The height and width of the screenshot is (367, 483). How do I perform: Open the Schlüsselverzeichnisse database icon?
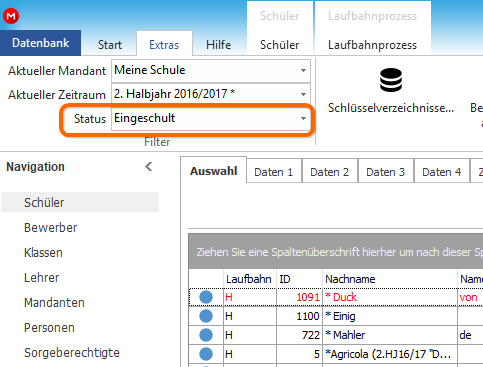pos(391,80)
